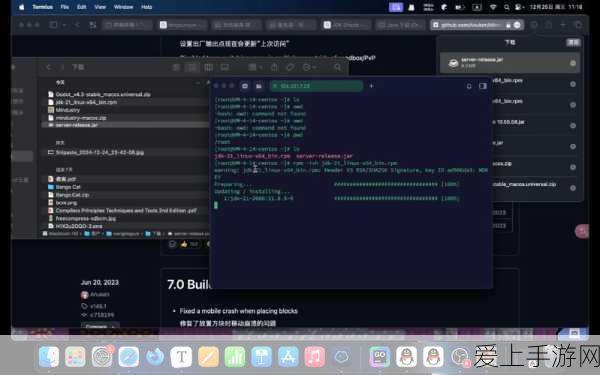Select the github.com browser tab

coord(477,25)
